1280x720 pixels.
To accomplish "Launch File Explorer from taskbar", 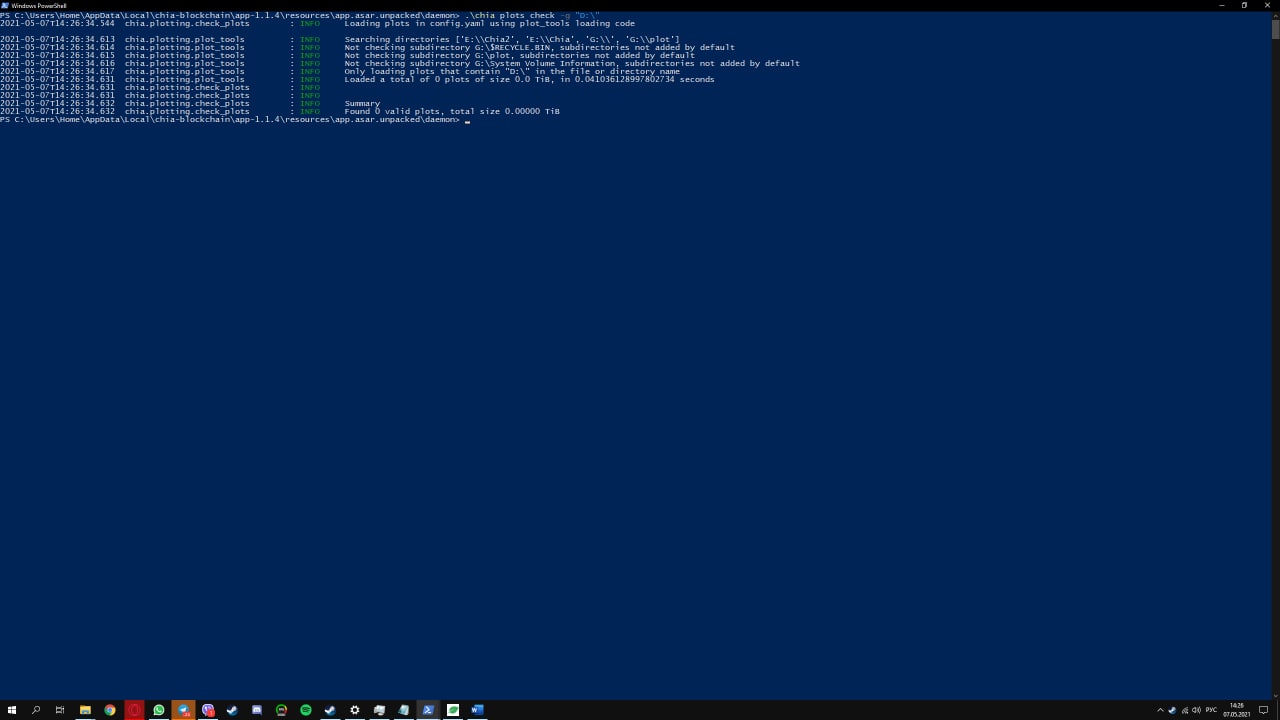I will [x=85, y=710].
